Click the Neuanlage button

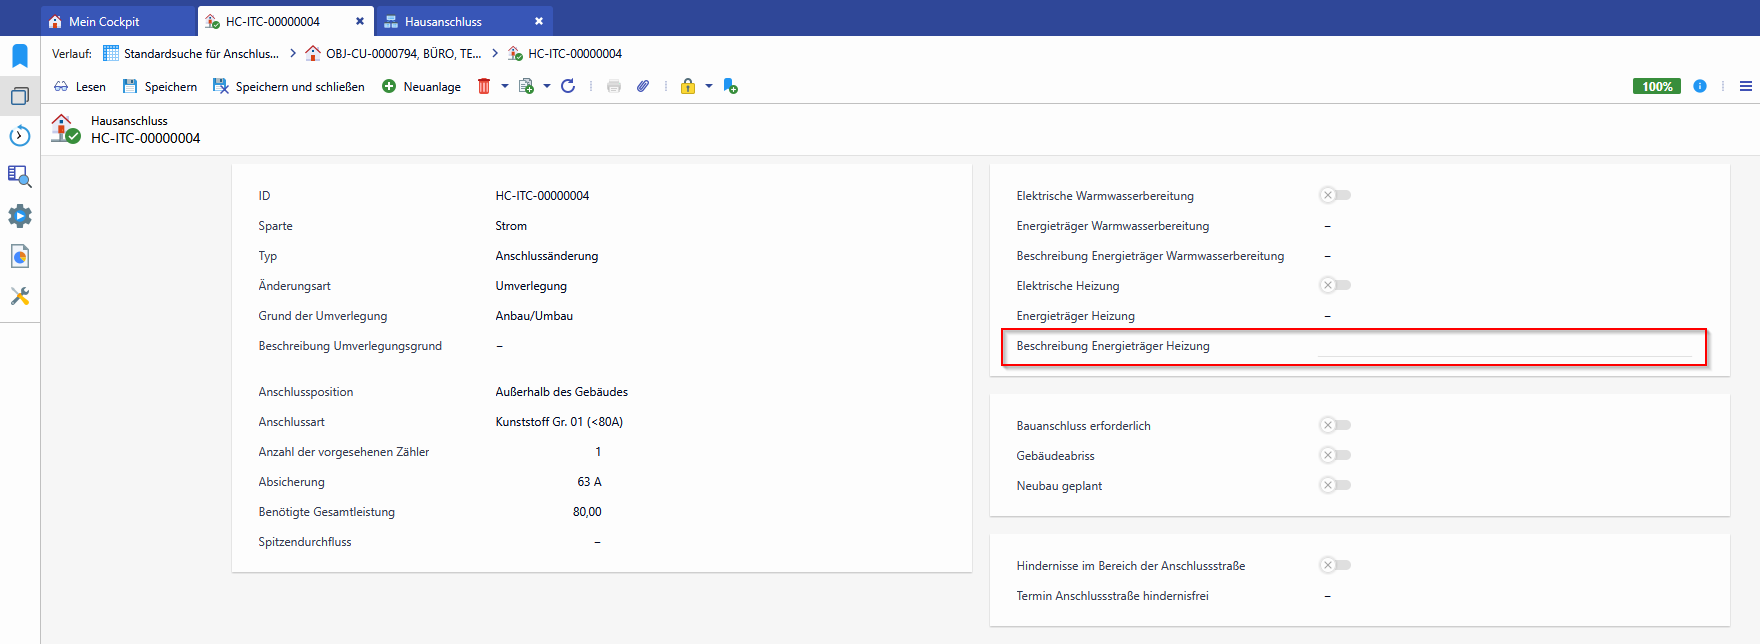coord(421,86)
